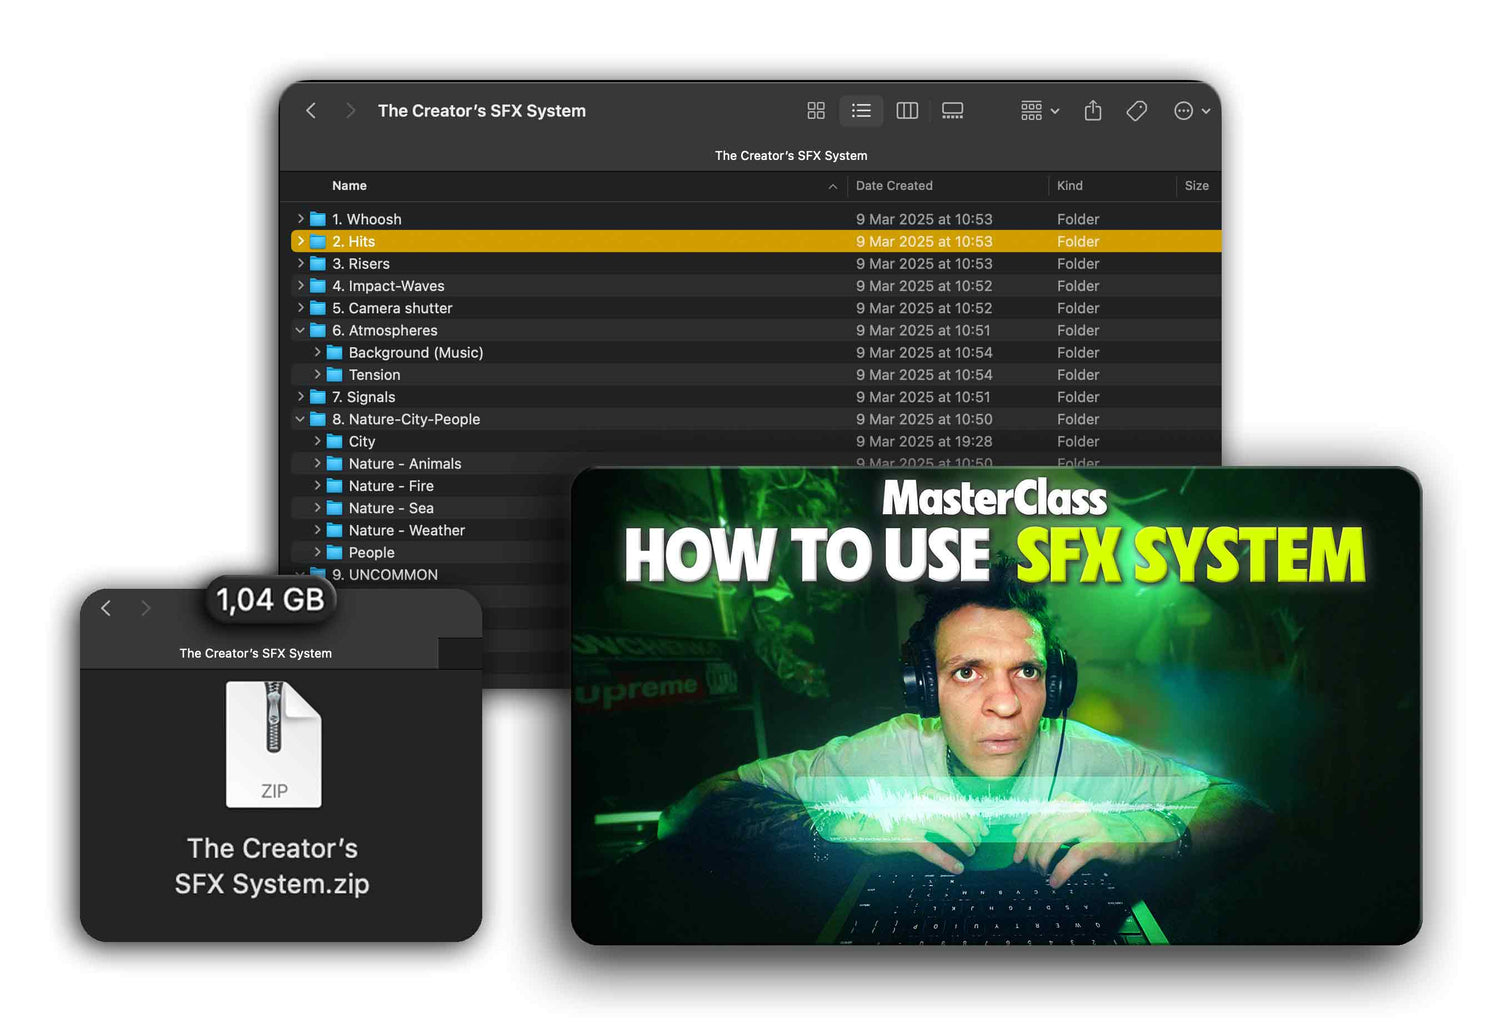Collapse the 8. Nature-City-People folder
This screenshot has height=1022, width=1500.
point(300,419)
